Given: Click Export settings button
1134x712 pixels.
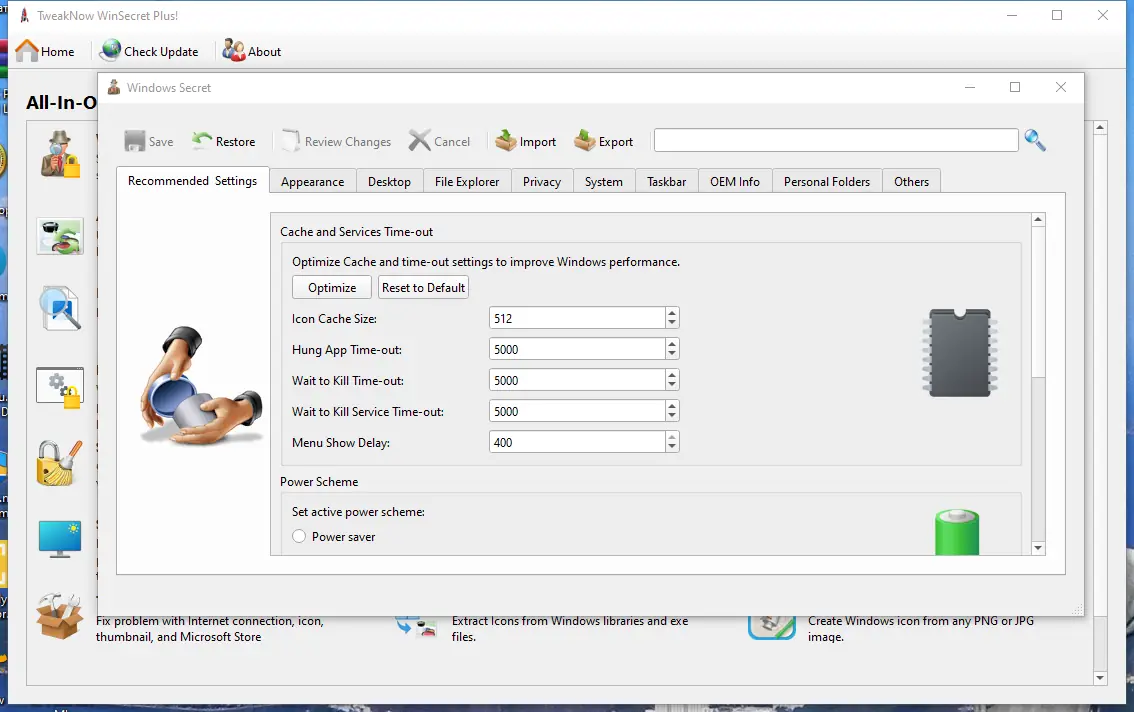Looking at the screenshot, I should (x=603, y=141).
